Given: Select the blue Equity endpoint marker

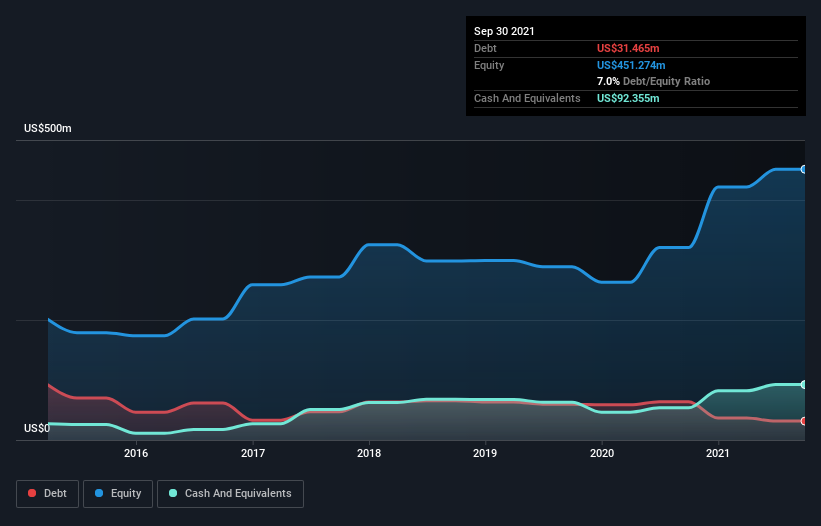Looking at the screenshot, I should coord(804,170).
